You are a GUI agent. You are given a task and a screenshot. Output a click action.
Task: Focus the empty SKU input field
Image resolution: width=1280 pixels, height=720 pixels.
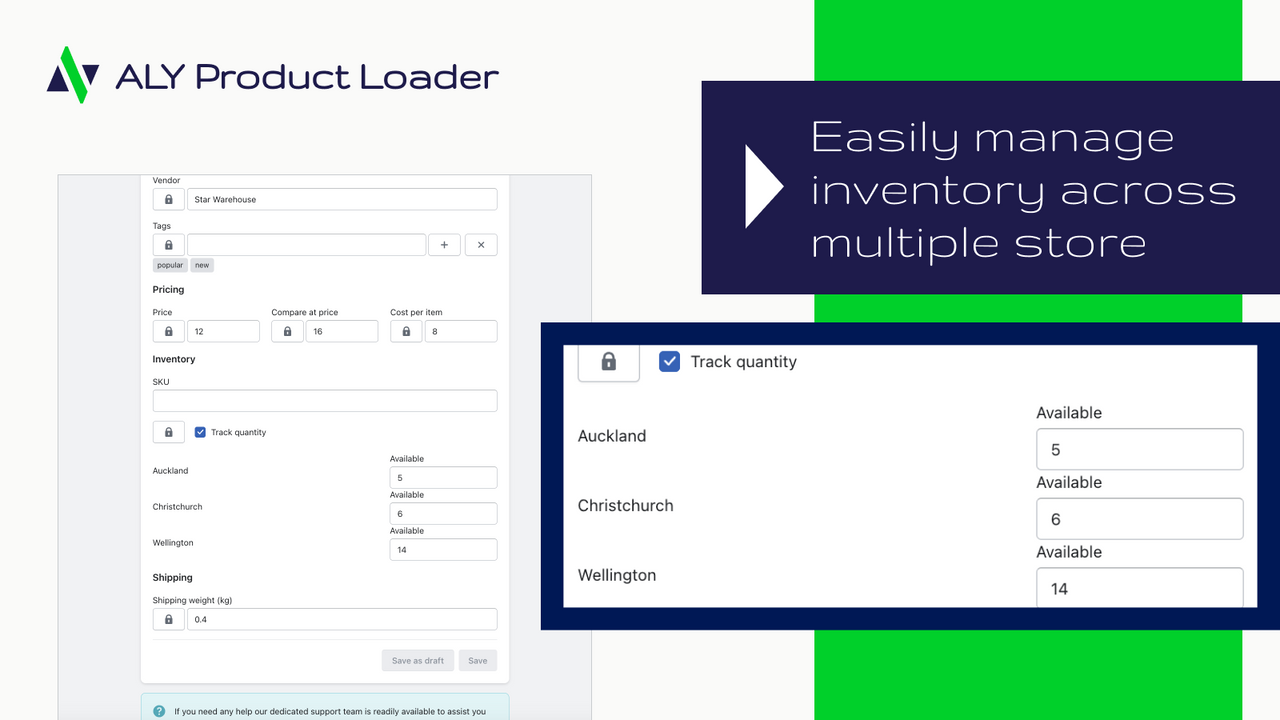pyautogui.click(x=325, y=401)
